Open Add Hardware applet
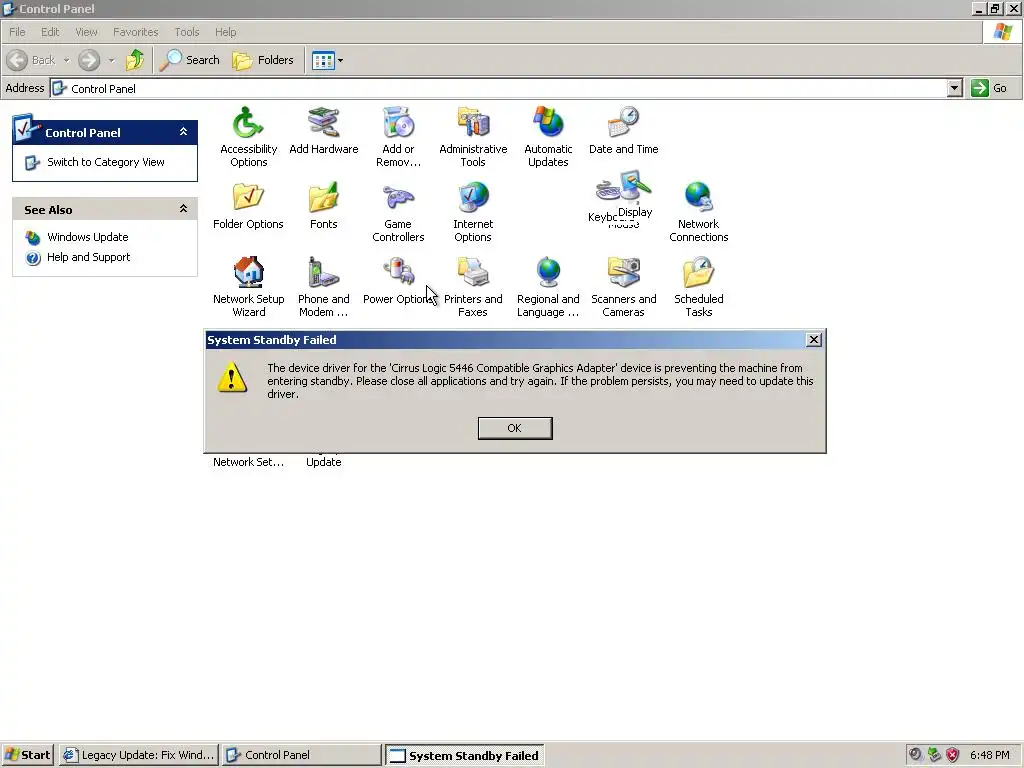Screen dimensions: 1024x768 point(323,131)
